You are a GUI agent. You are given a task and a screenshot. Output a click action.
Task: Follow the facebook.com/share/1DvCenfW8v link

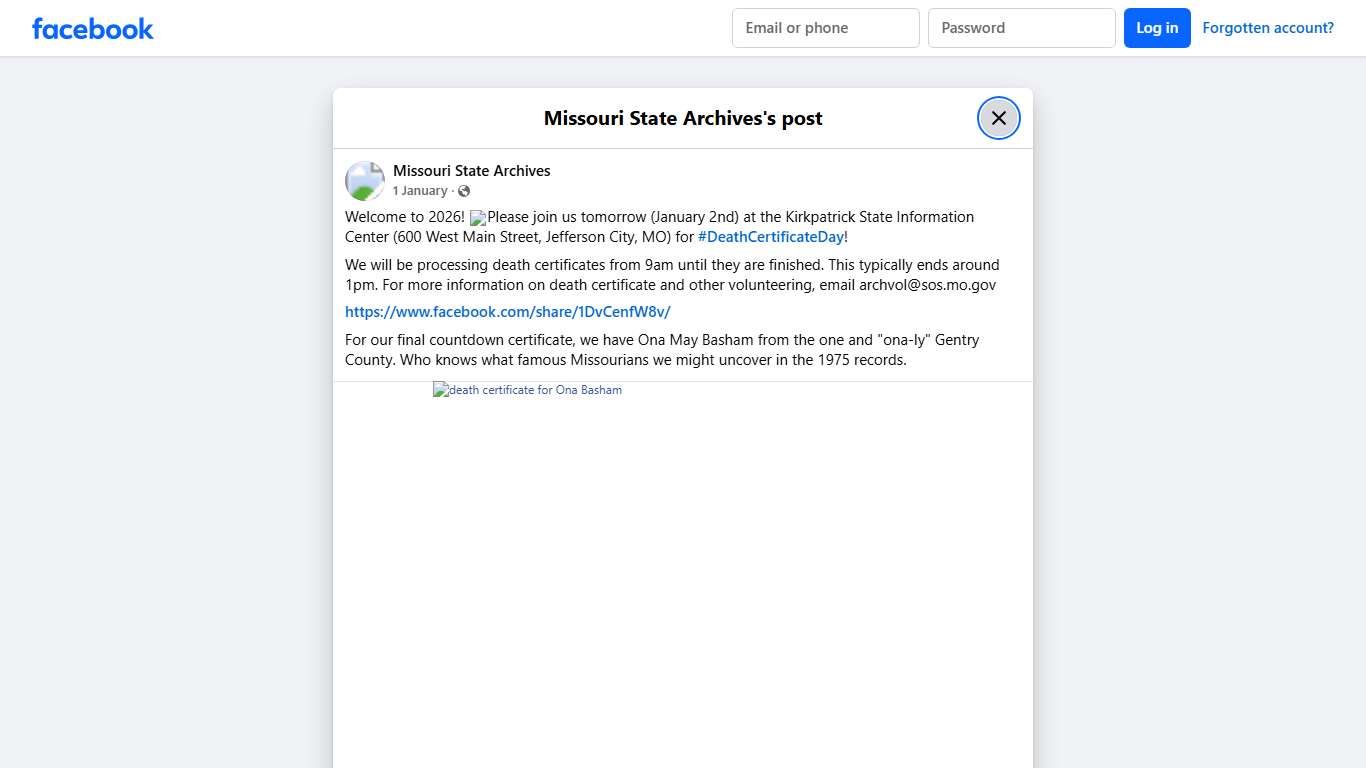pyautogui.click(x=507, y=312)
